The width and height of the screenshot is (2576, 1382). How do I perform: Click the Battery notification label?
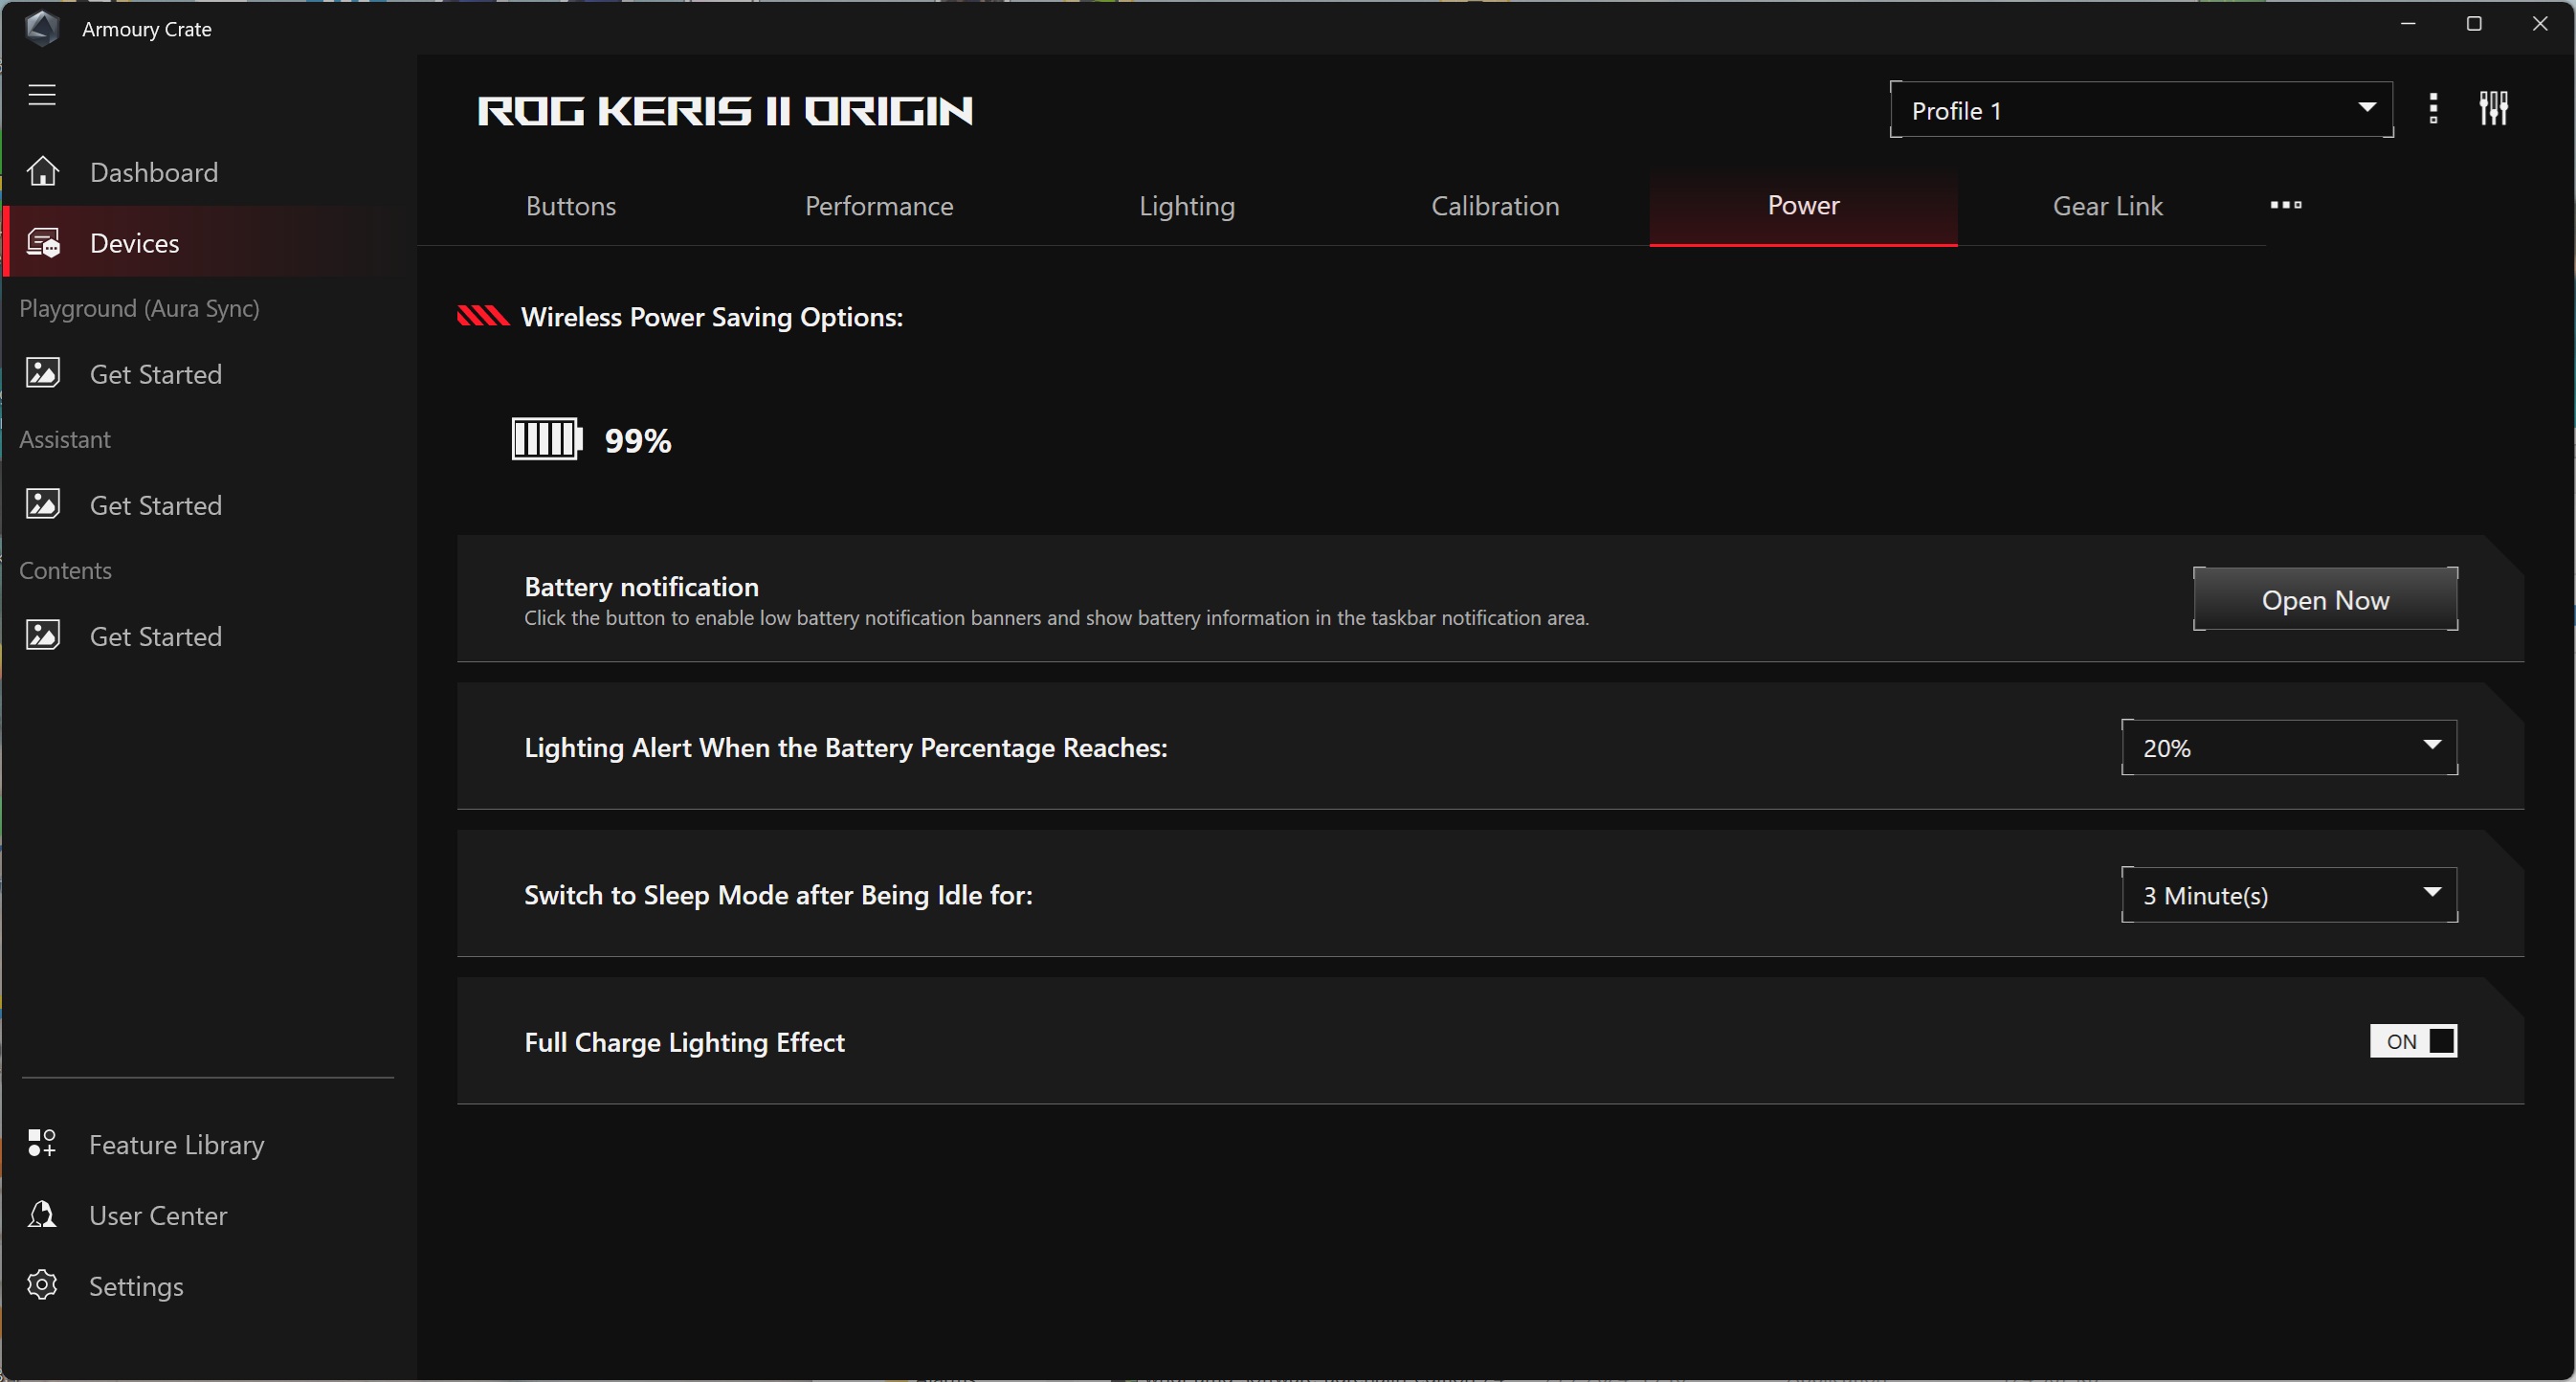(x=641, y=587)
